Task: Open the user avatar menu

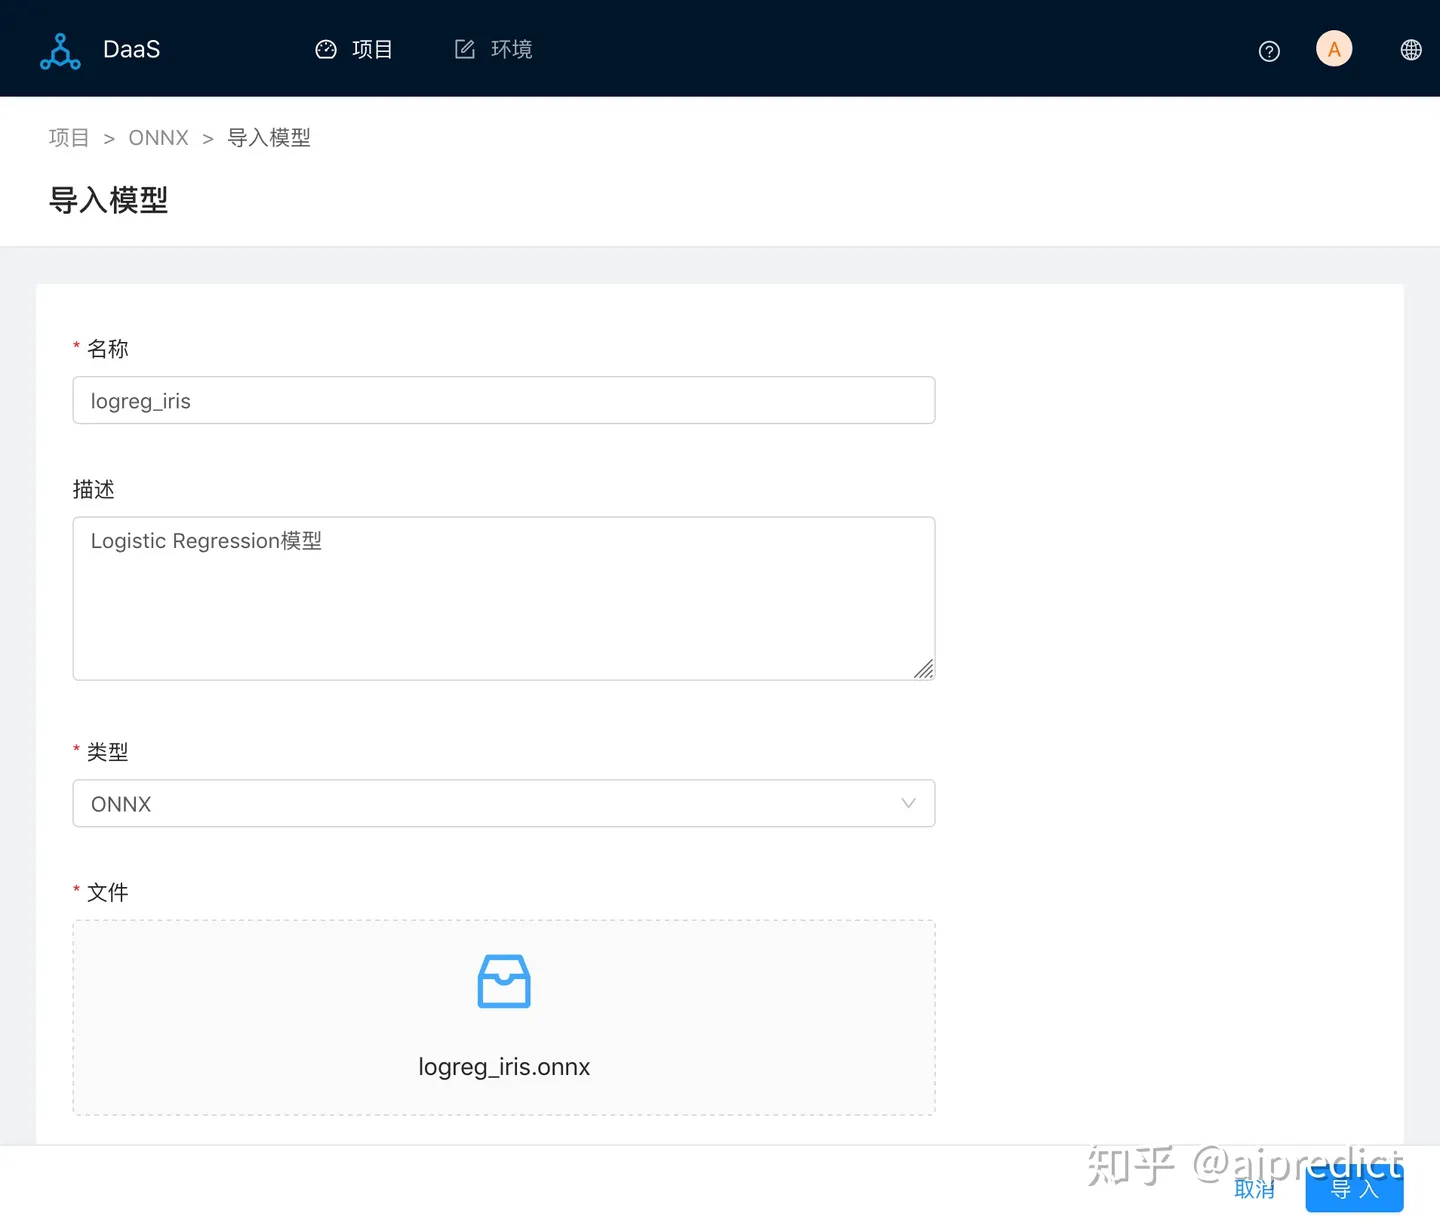Action: click(1334, 48)
